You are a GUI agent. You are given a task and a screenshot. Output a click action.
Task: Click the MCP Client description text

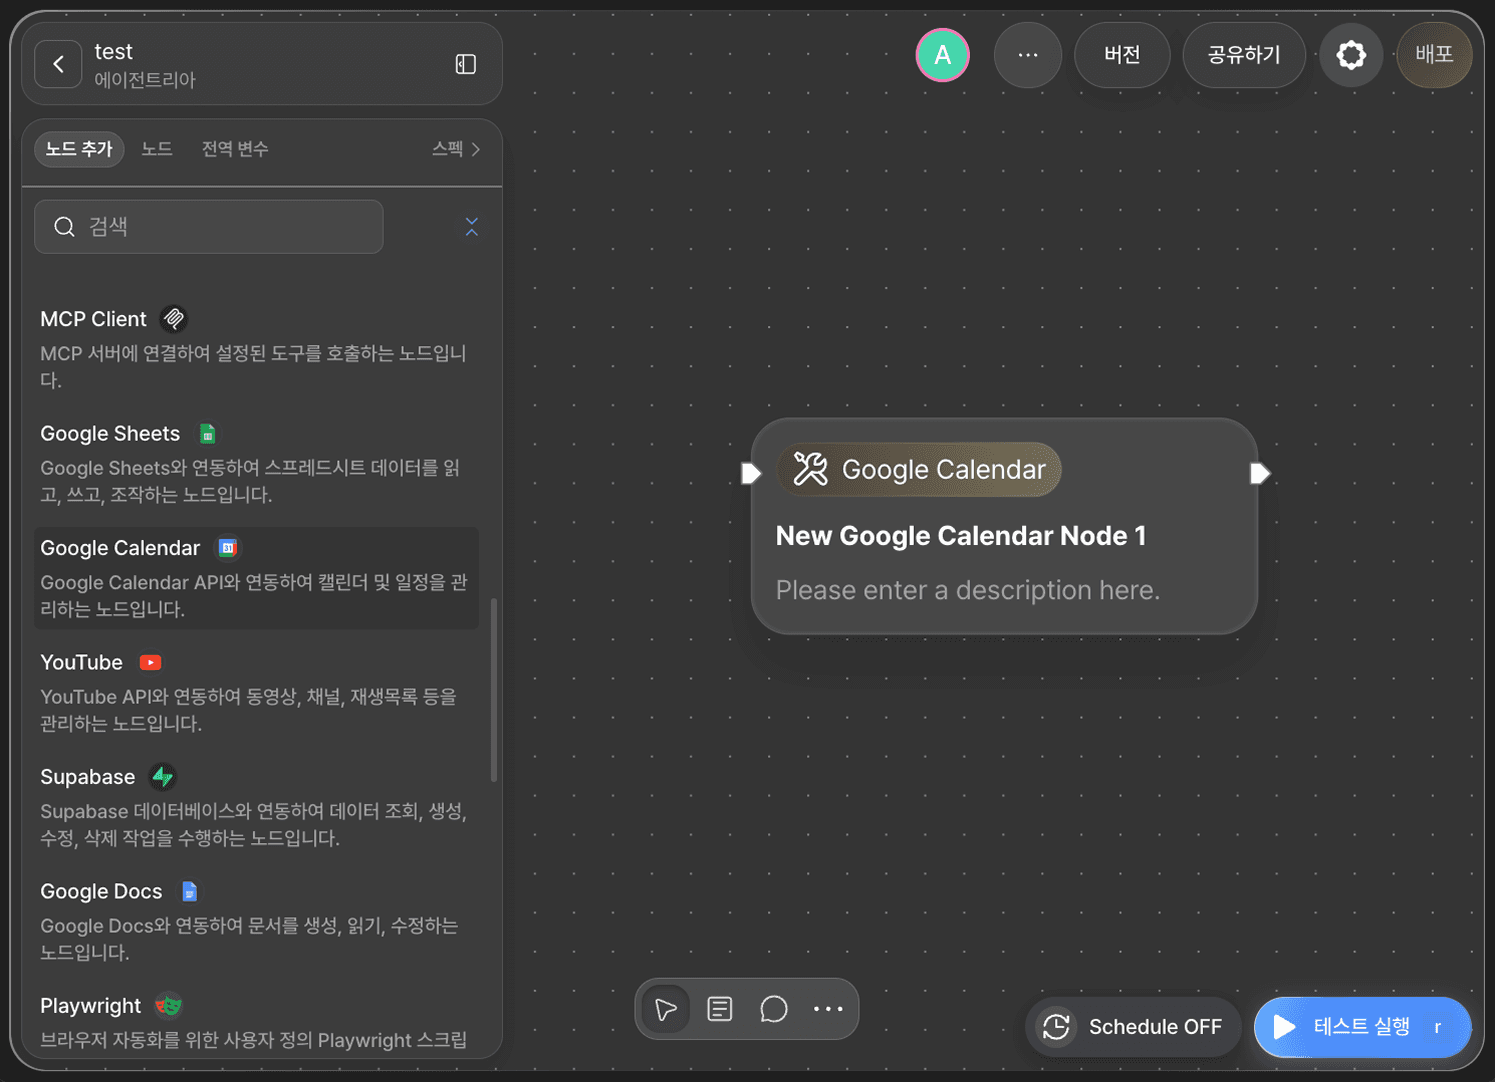pos(253,367)
